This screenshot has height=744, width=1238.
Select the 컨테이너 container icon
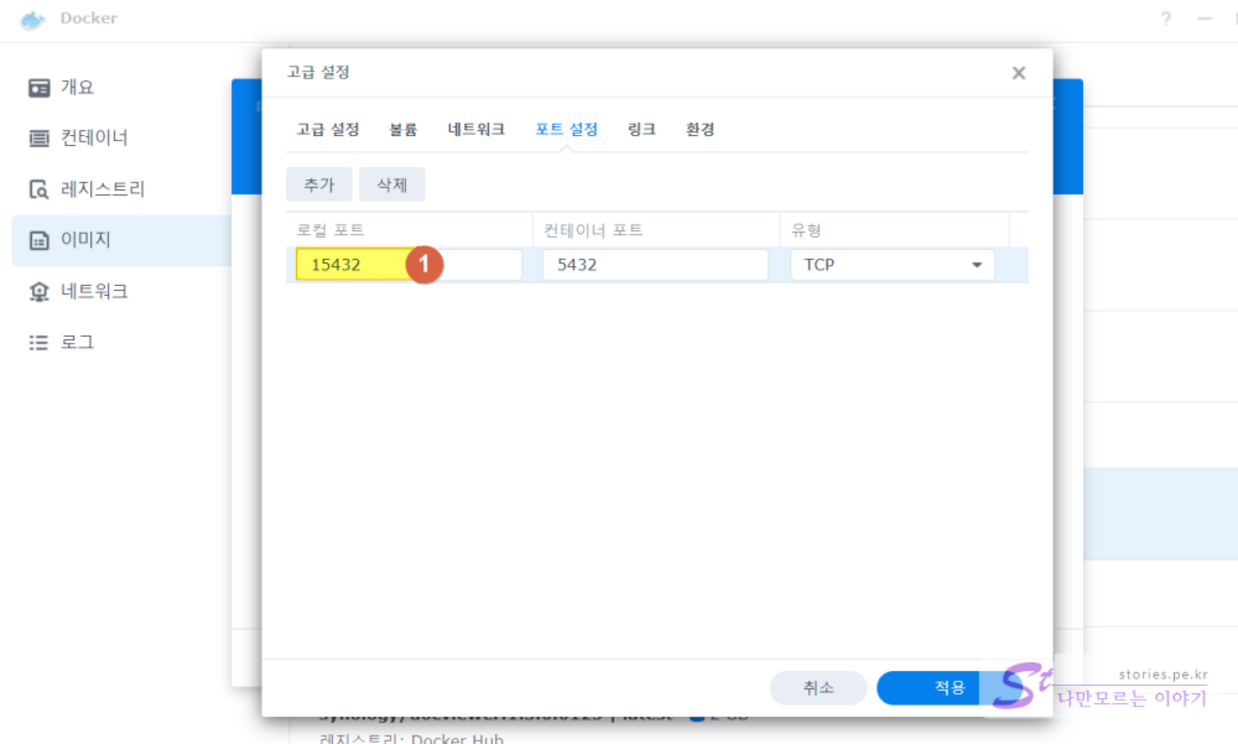pyautogui.click(x=39, y=139)
